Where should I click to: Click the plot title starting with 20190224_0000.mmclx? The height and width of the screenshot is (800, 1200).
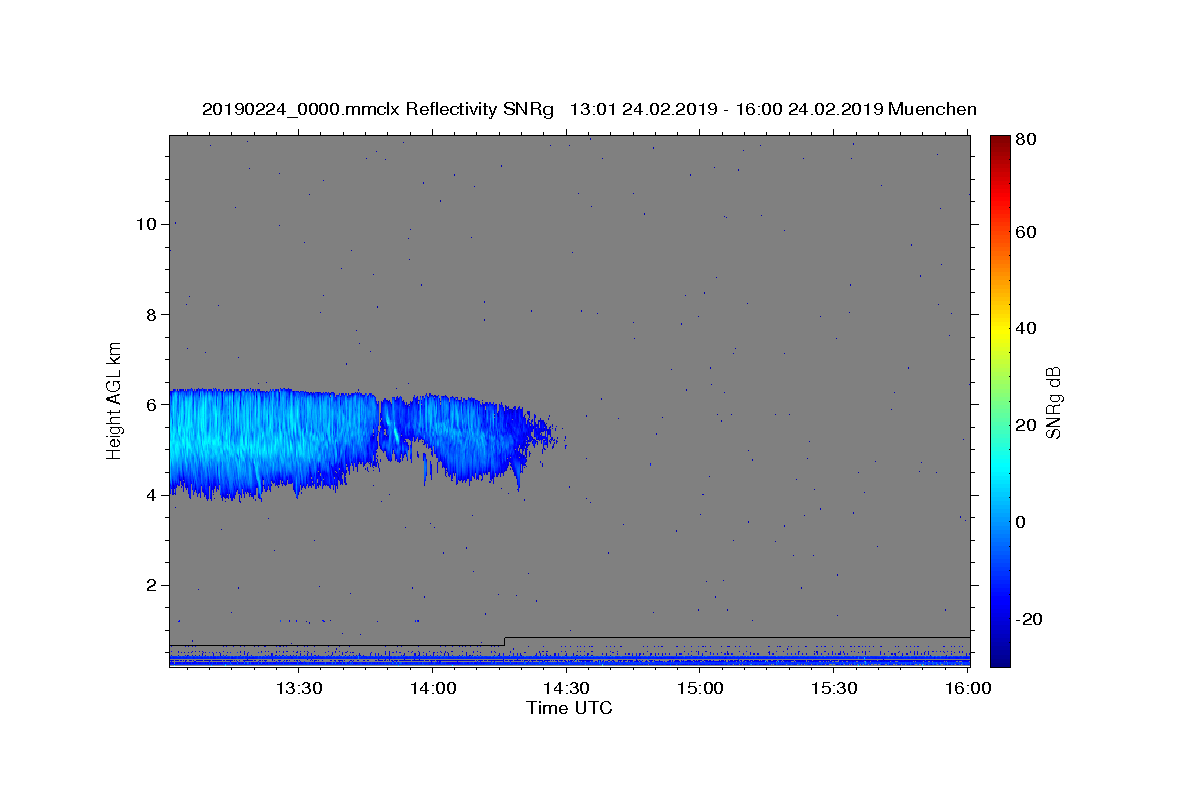(589, 109)
